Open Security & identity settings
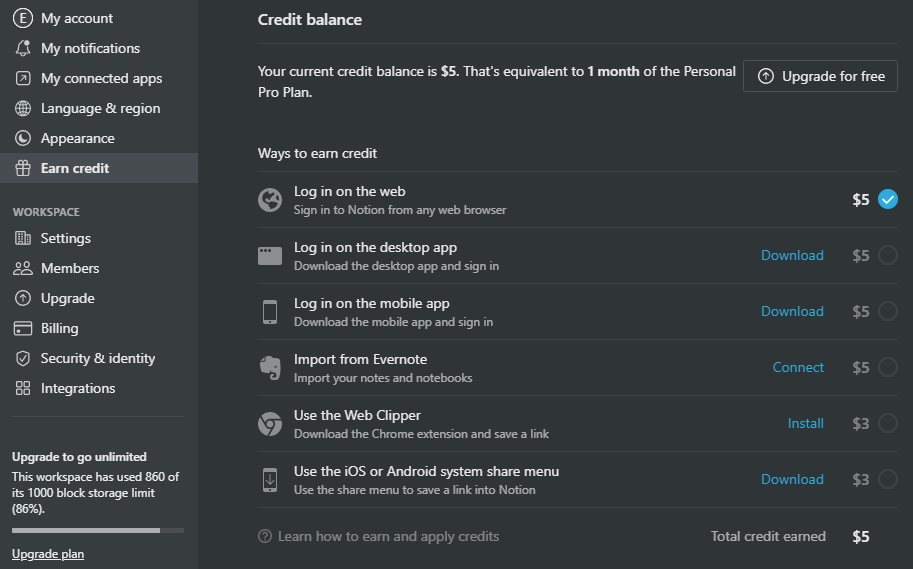 tap(97, 358)
